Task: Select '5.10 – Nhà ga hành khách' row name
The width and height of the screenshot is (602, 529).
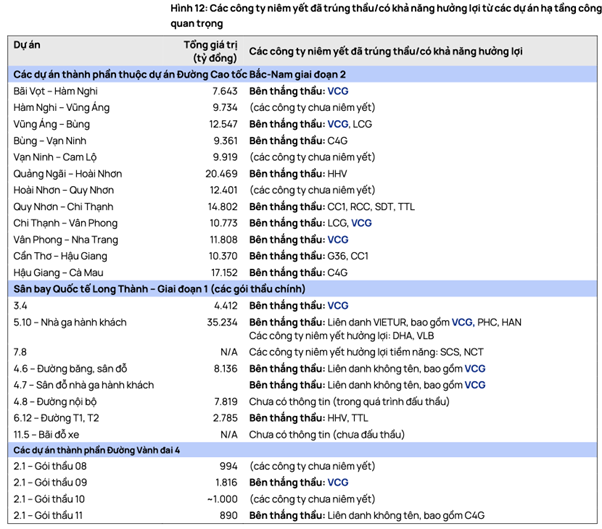Action: (x=70, y=322)
